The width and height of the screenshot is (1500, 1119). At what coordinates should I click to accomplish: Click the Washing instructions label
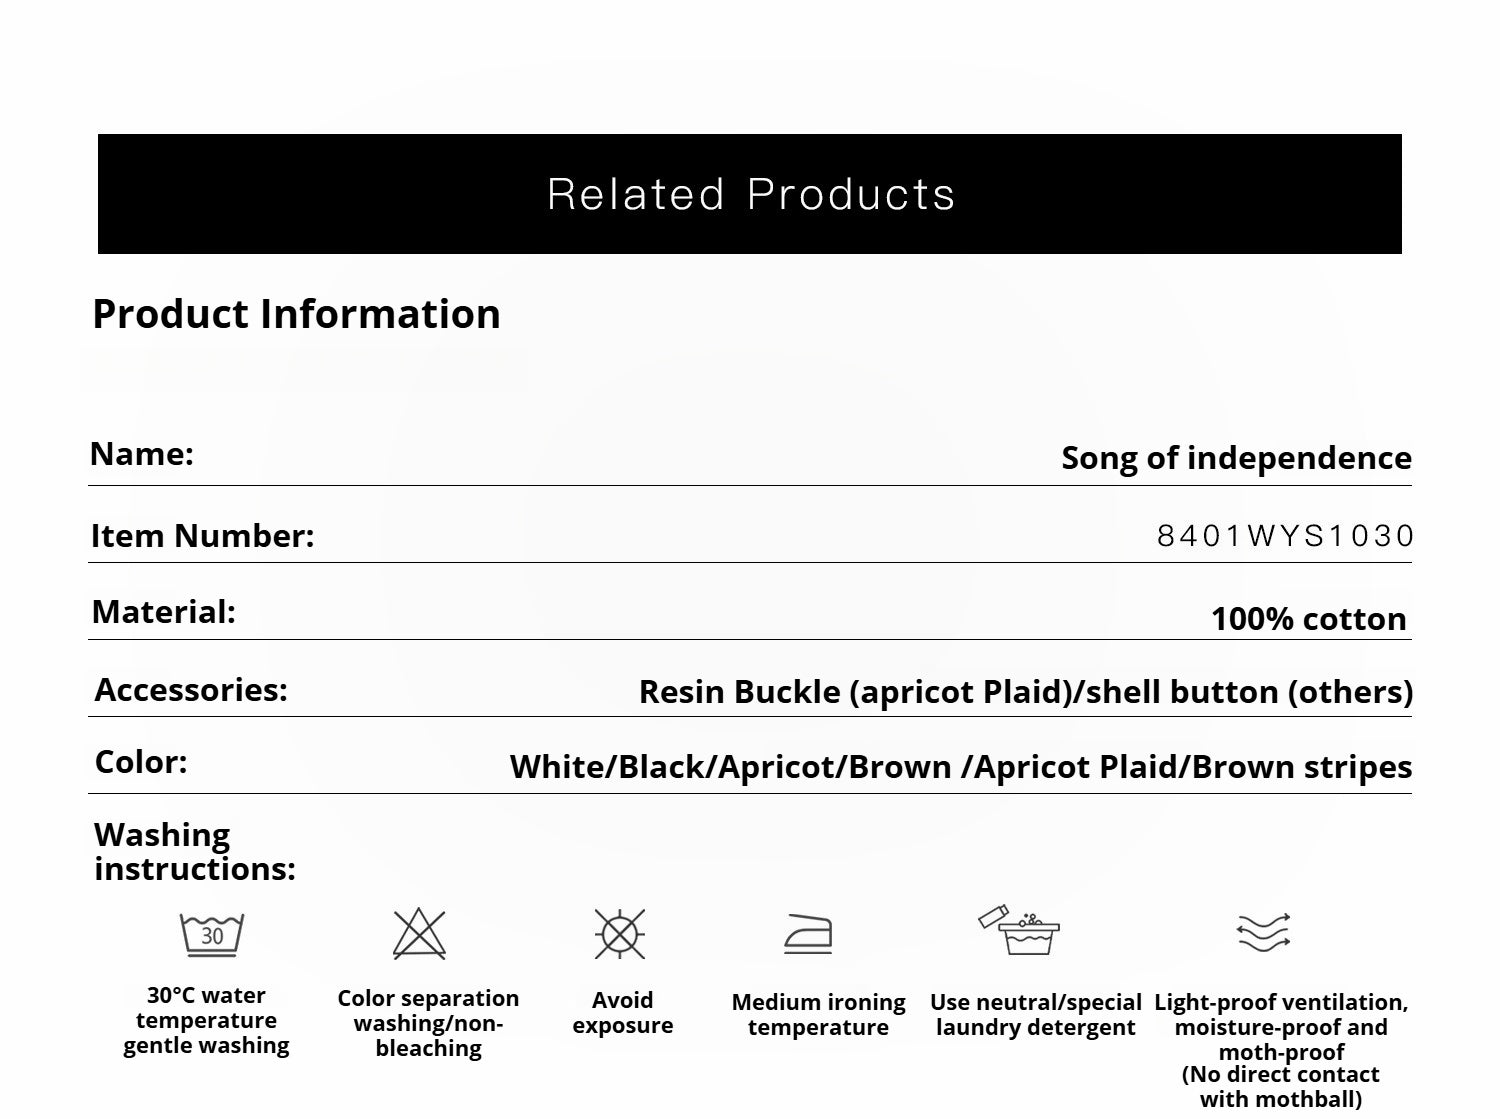[x=194, y=851]
